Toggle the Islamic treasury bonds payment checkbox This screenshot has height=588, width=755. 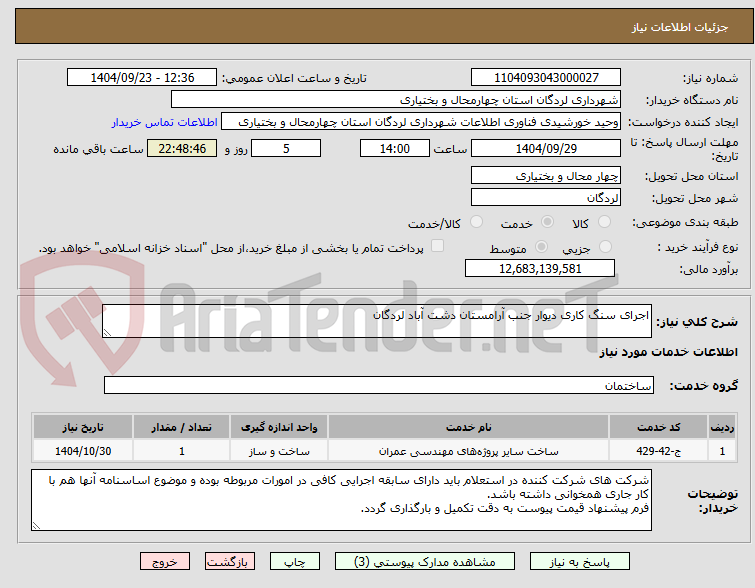pyautogui.click(x=437, y=246)
